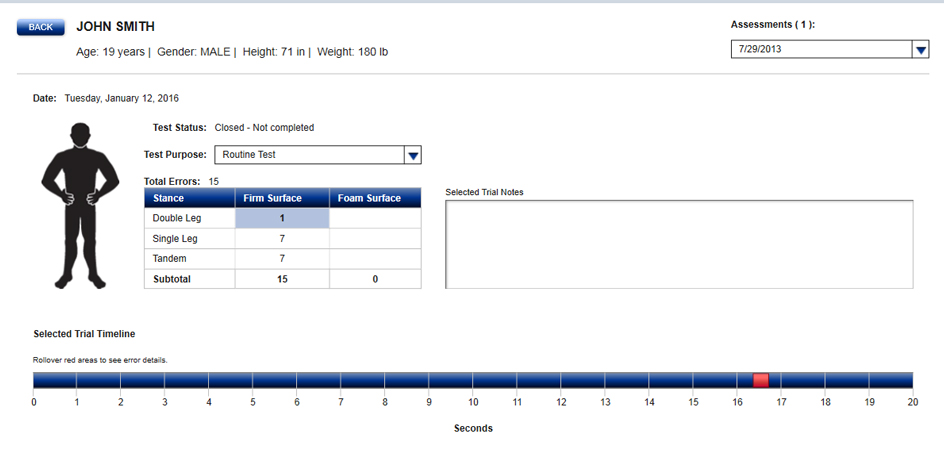Open the Assessments date dropdown arrow
This screenshot has width=944, height=452.
click(x=921, y=49)
